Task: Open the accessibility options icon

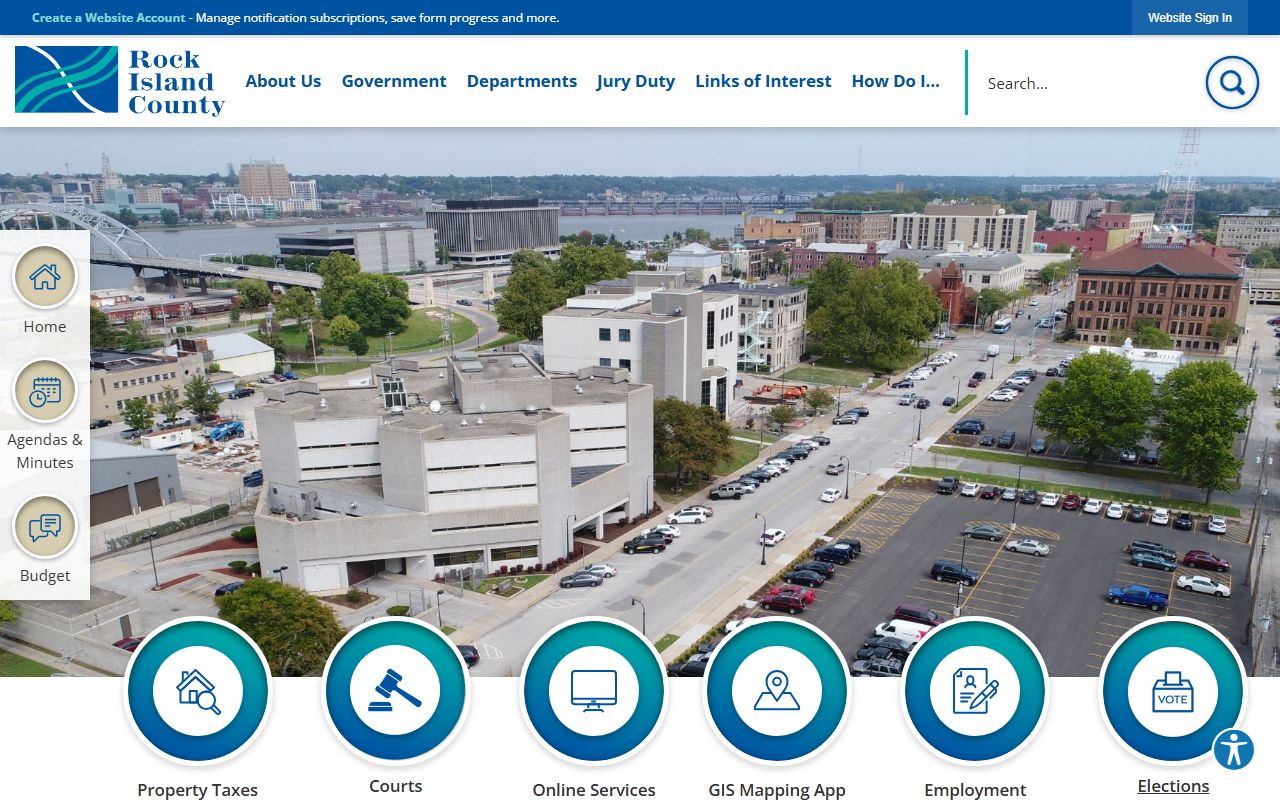Action: click(x=1234, y=749)
